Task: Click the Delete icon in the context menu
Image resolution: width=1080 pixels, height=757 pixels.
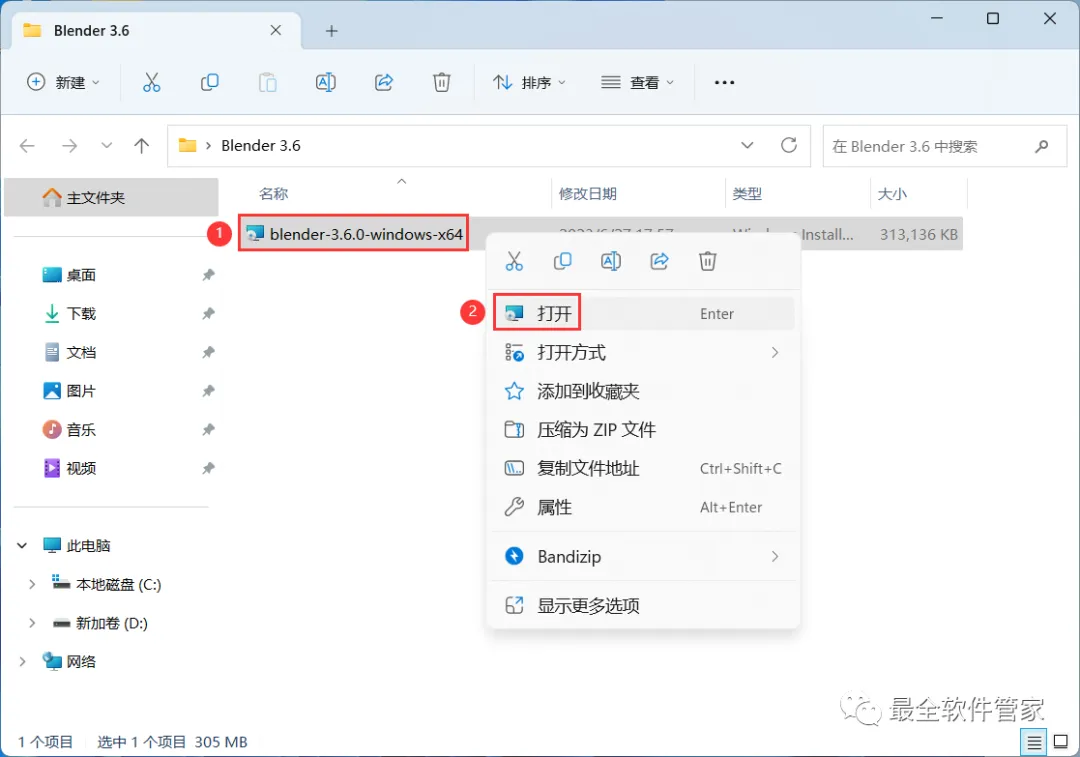Action: coord(707,261)
